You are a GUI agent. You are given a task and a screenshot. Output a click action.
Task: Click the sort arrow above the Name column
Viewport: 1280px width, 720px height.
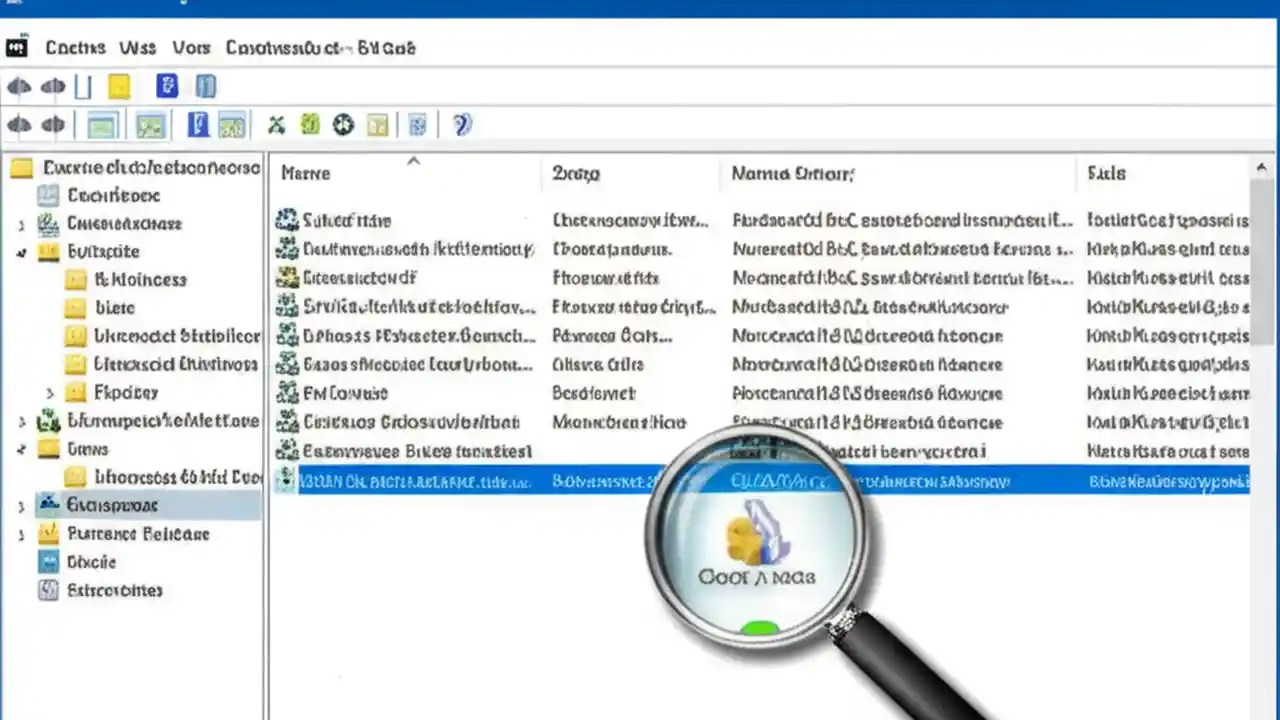(413, 160)
